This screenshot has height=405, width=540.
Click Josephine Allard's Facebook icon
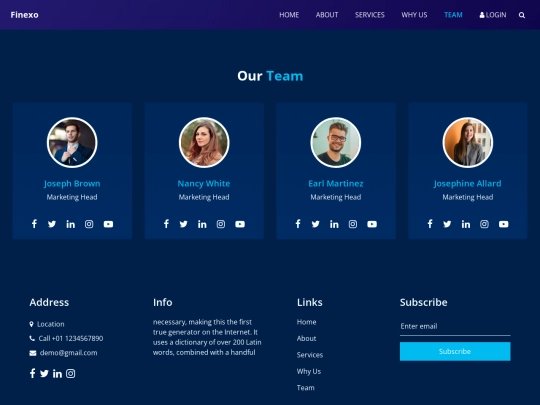click(430, 224)
